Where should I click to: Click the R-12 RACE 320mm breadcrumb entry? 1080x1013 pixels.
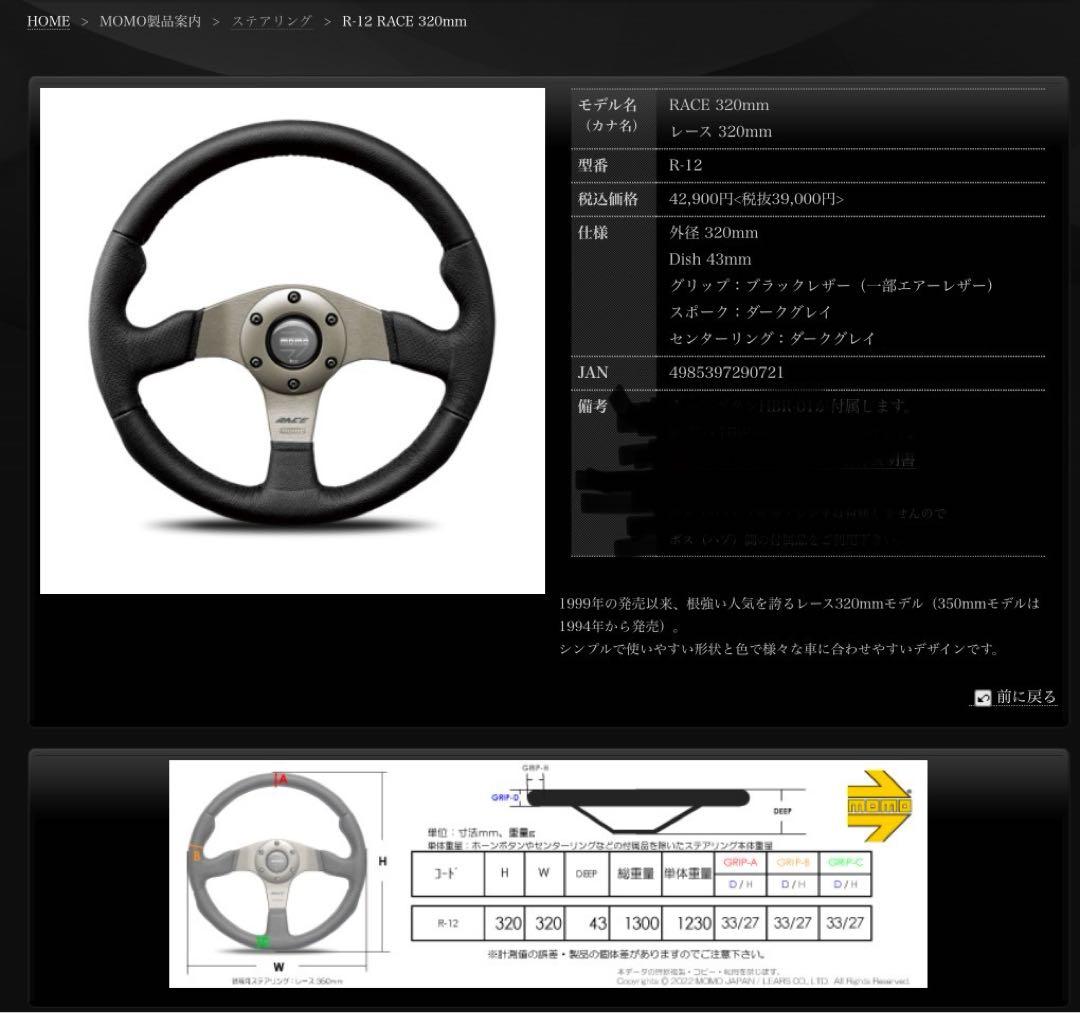pos(404,21)
